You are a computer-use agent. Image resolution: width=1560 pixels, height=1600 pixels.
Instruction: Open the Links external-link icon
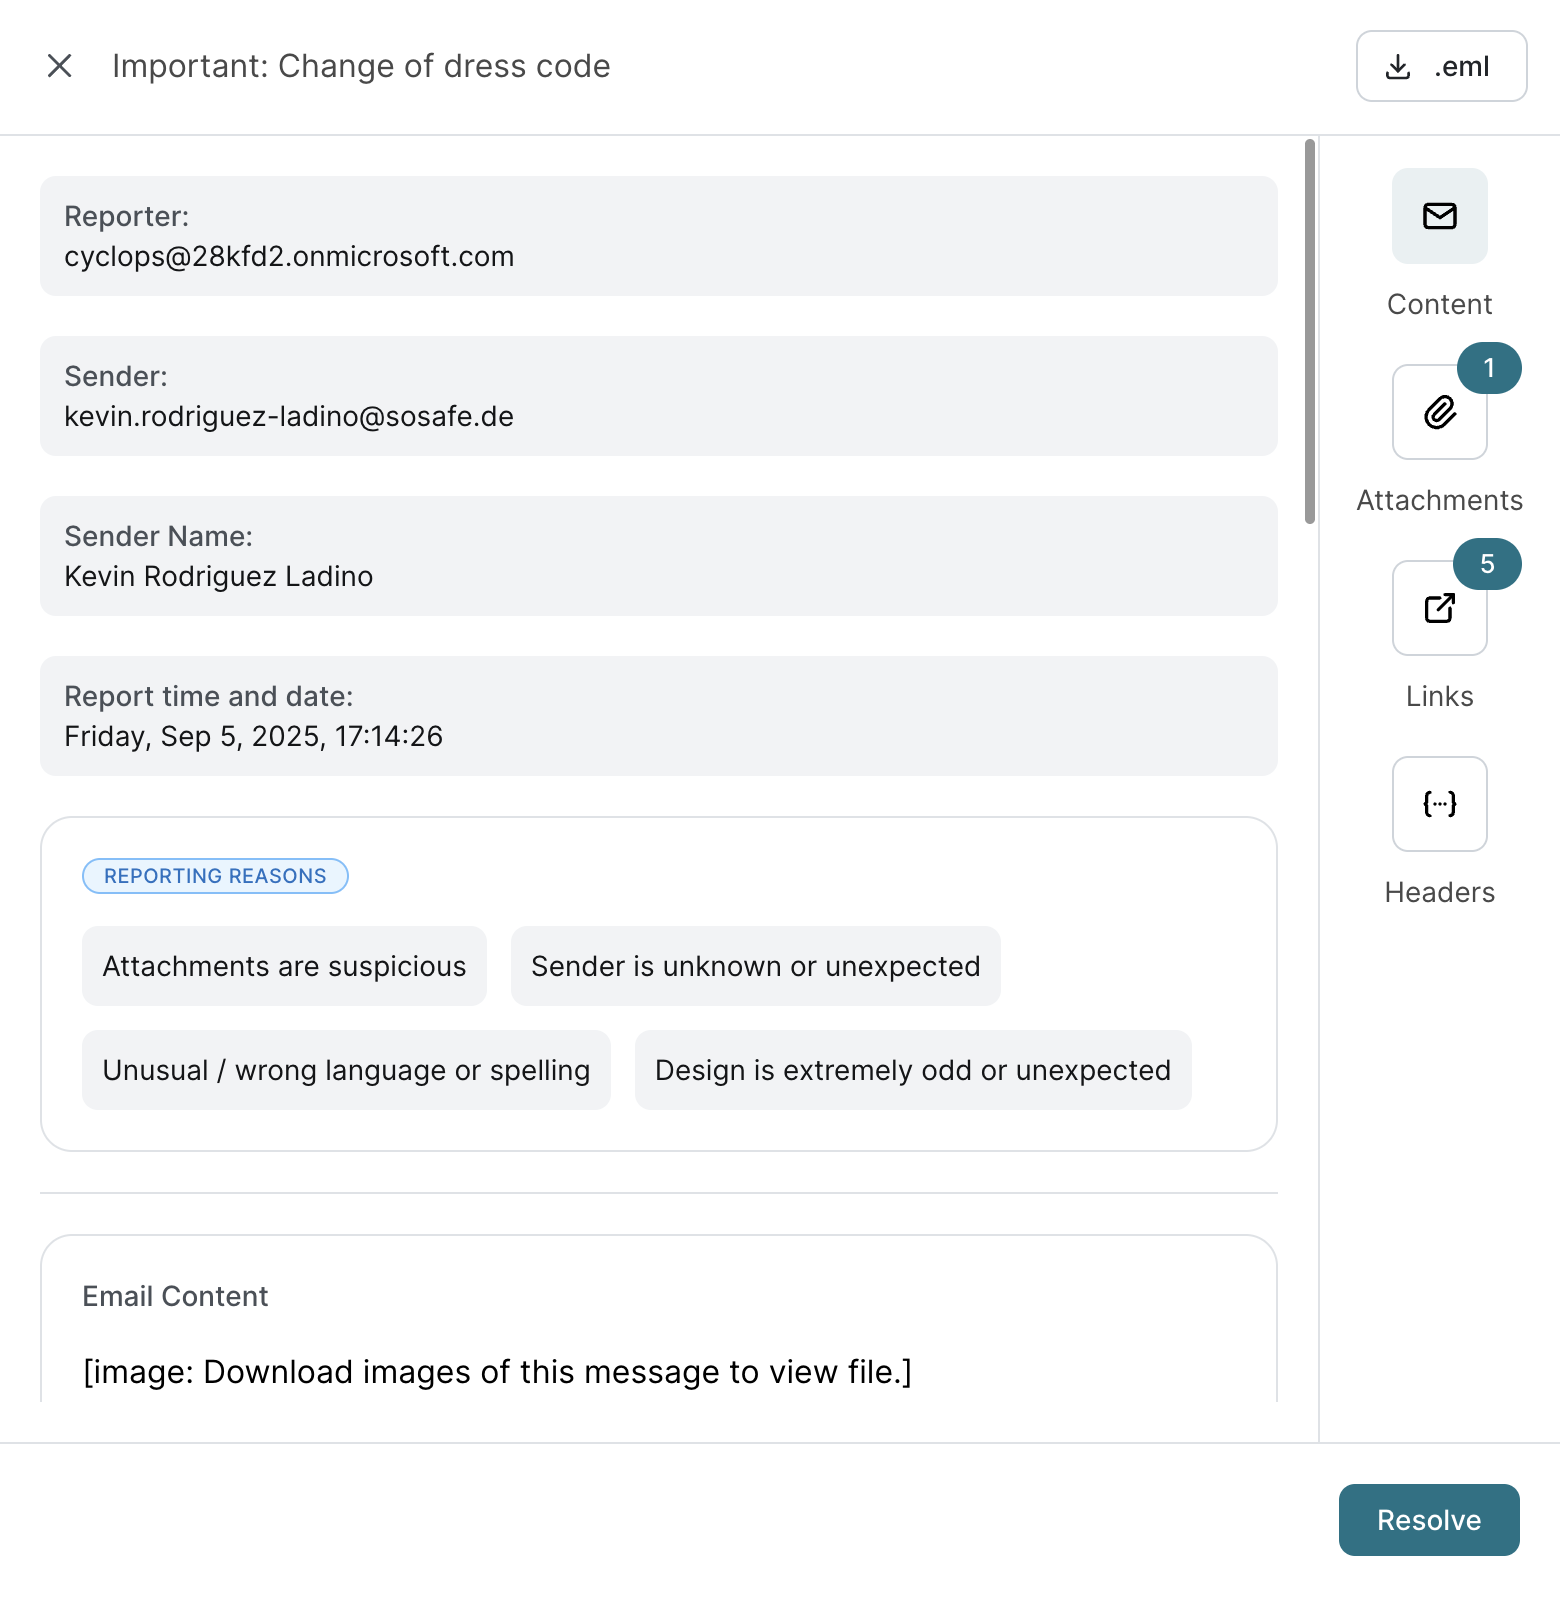pyautogui.click(x=1439, y=608)
